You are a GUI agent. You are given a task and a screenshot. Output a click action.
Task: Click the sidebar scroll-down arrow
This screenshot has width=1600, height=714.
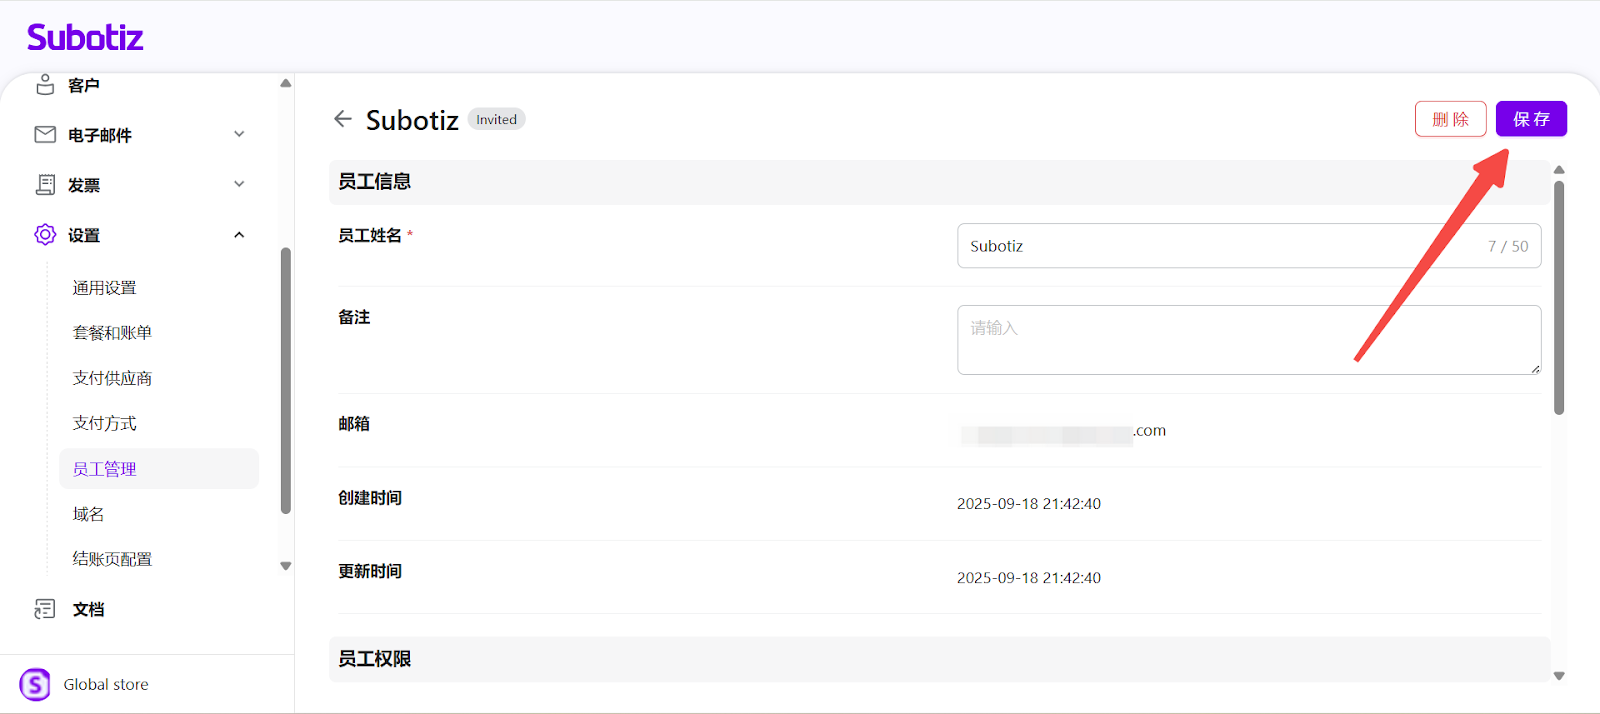(x=286, y=566)
